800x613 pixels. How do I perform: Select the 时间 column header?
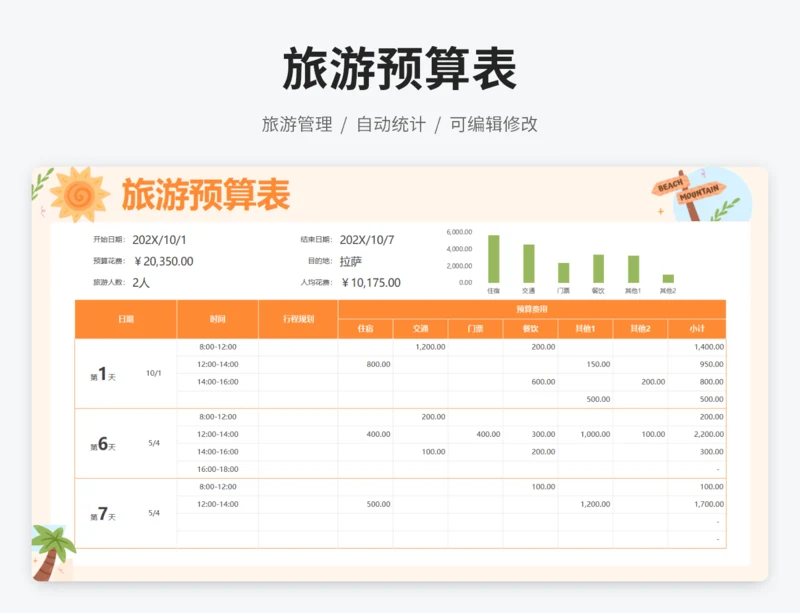(x=217, y=319)
